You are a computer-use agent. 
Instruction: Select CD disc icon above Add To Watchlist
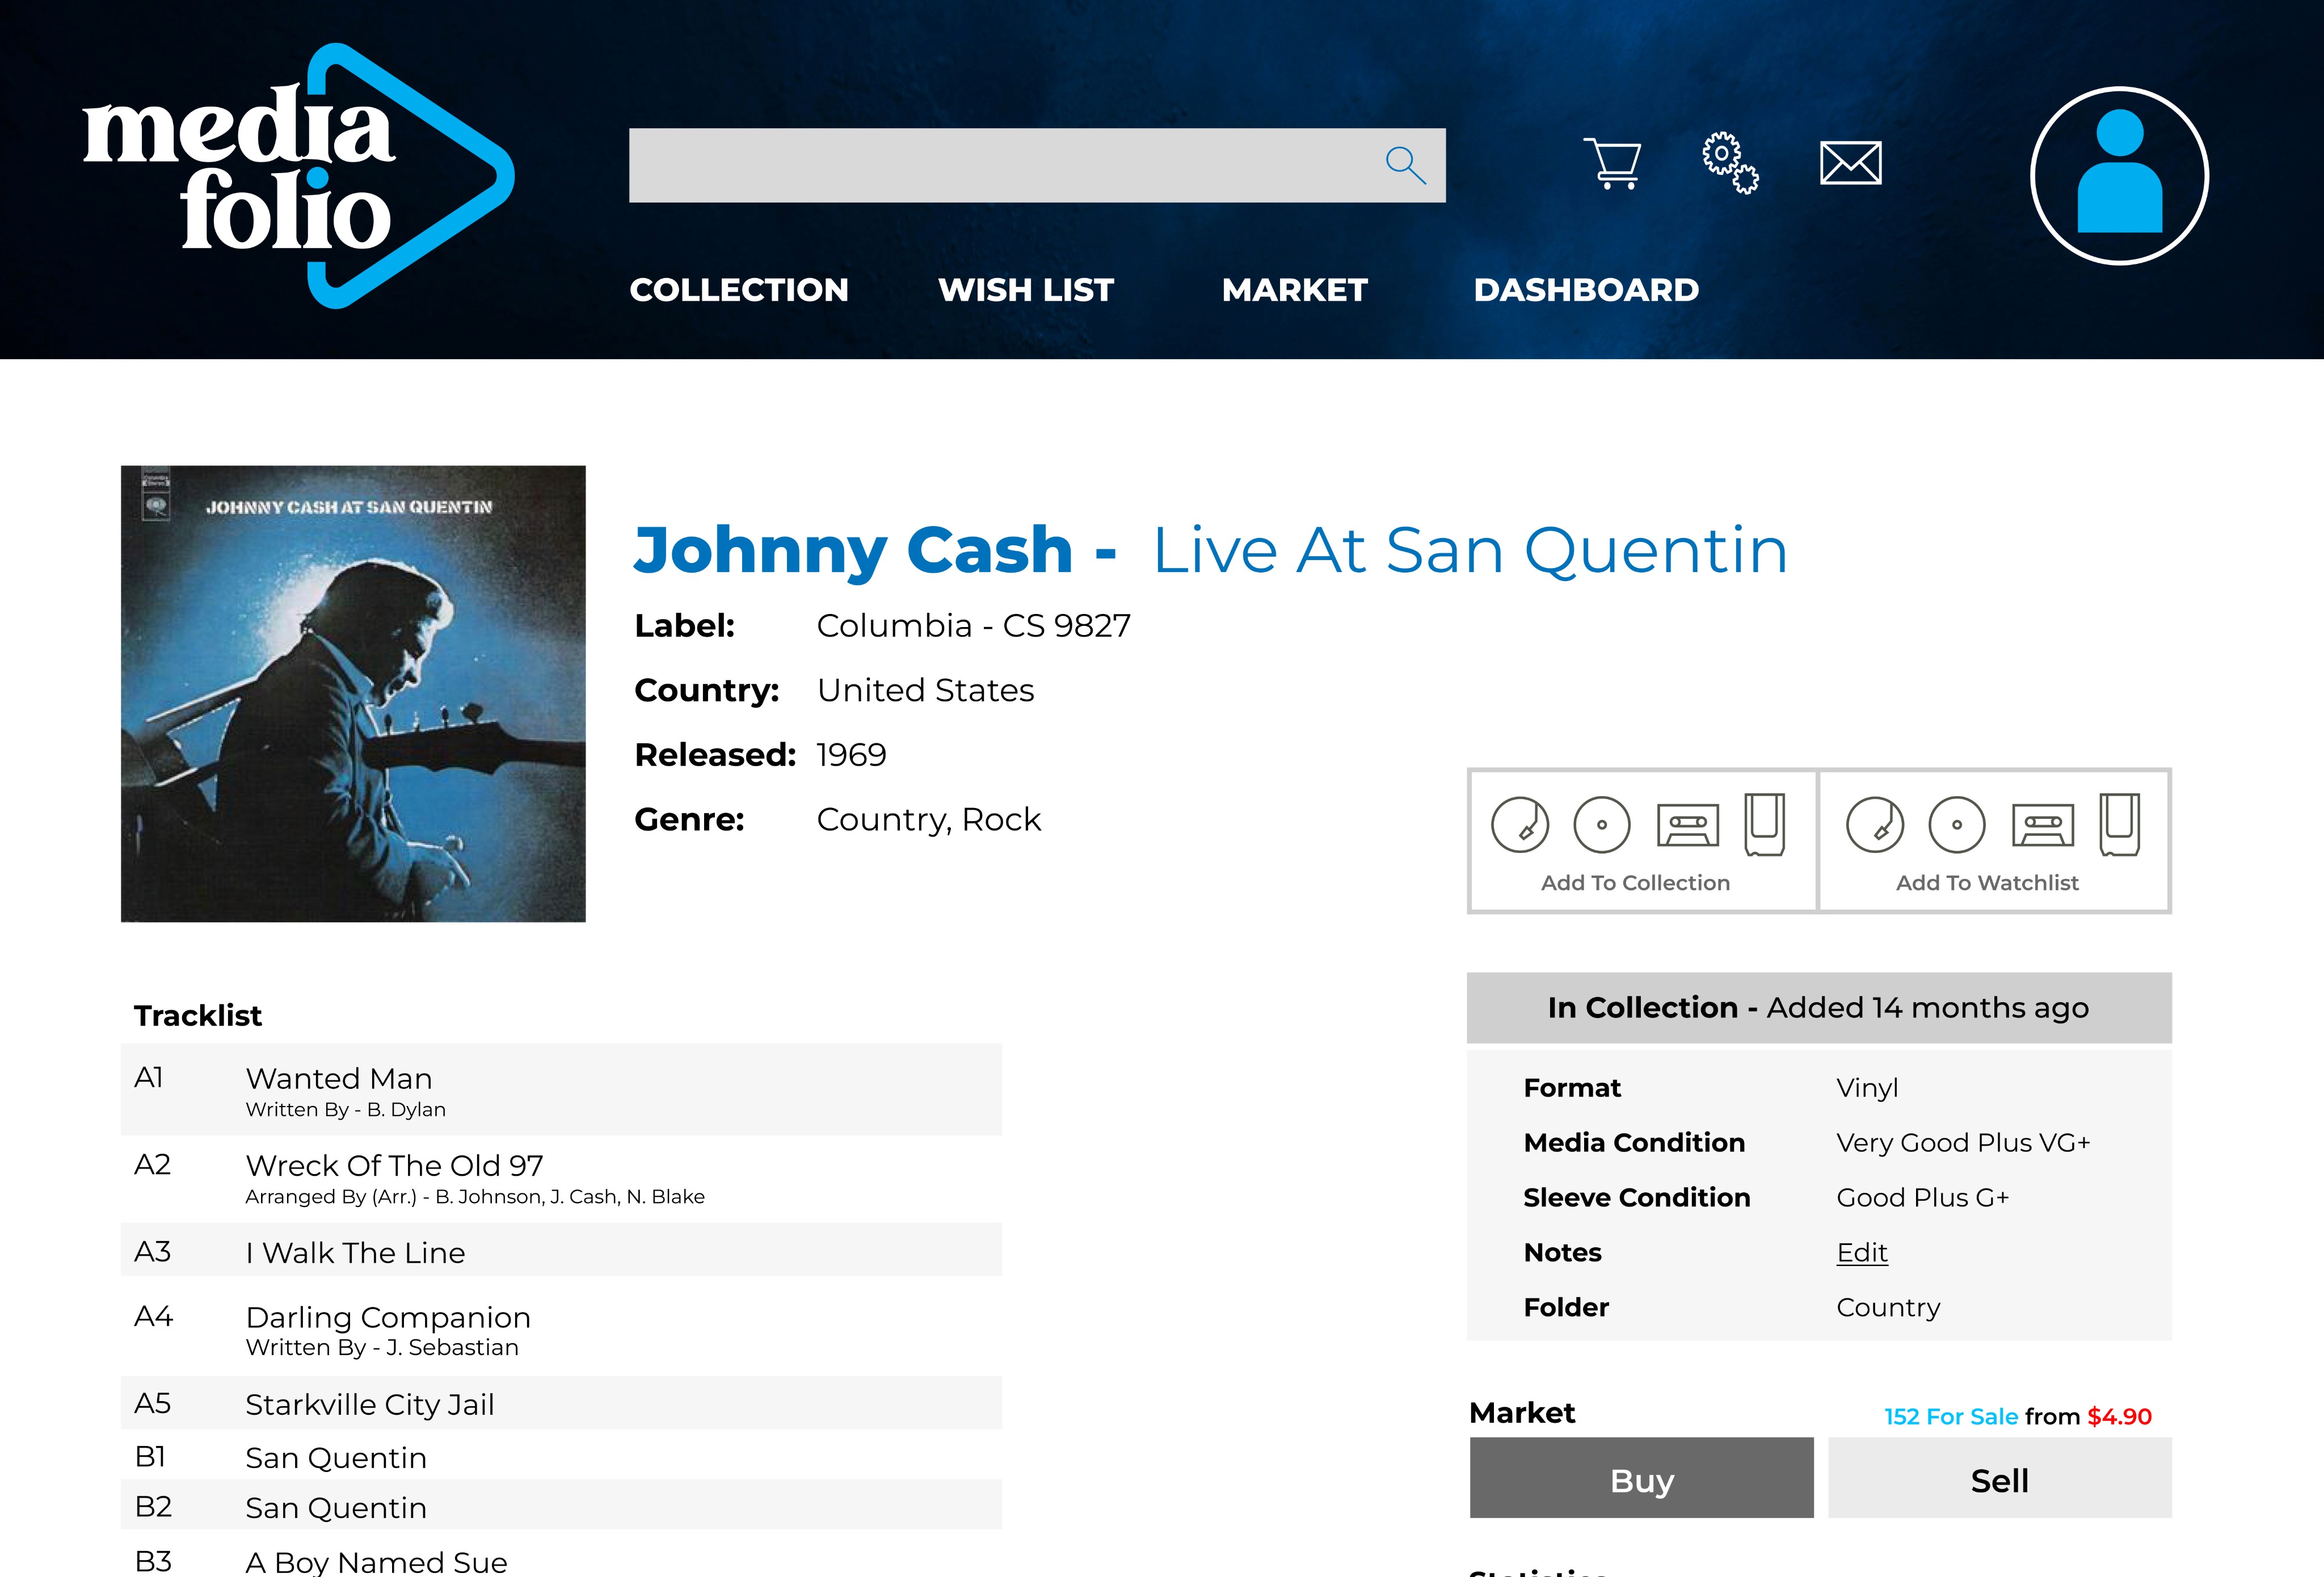click(x=1957, y=825)
